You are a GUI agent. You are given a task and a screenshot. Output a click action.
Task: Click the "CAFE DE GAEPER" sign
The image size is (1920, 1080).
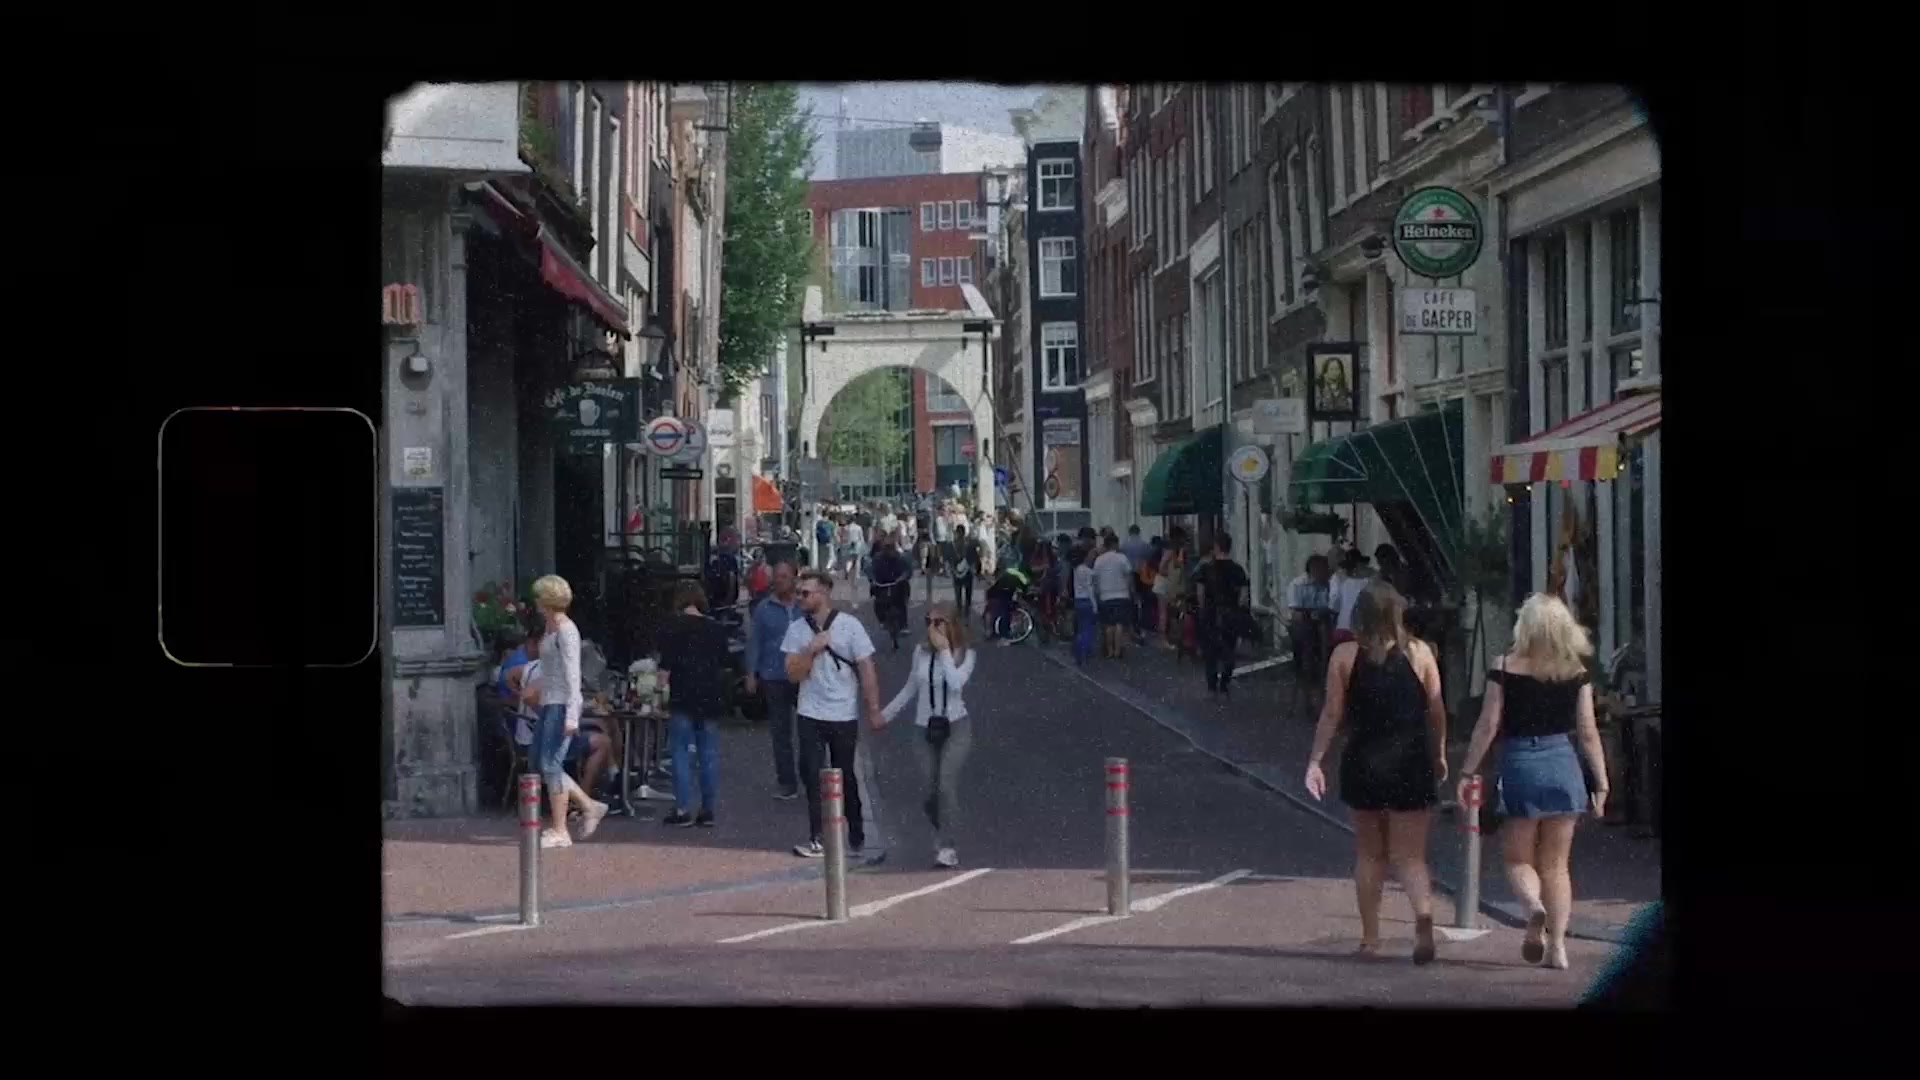[x=1437, y=311]
